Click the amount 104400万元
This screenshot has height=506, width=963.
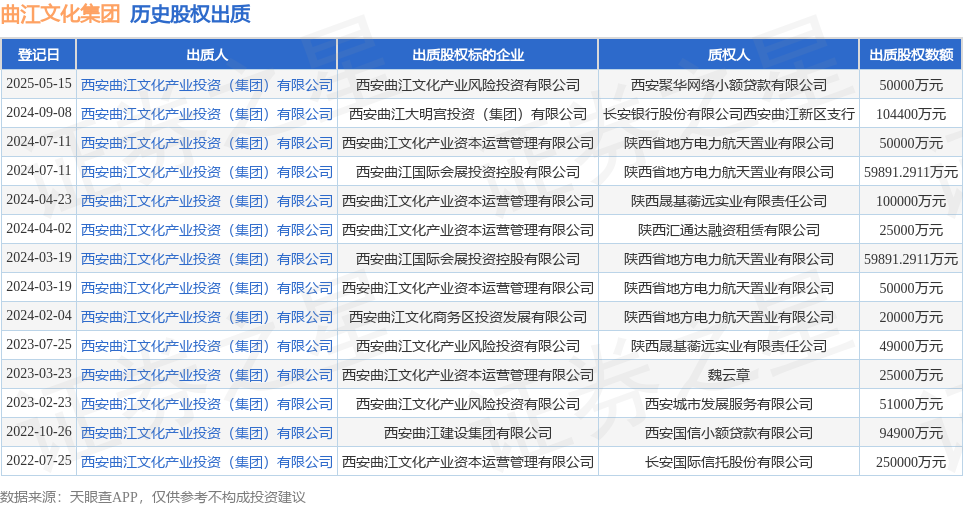pos(911,114)
